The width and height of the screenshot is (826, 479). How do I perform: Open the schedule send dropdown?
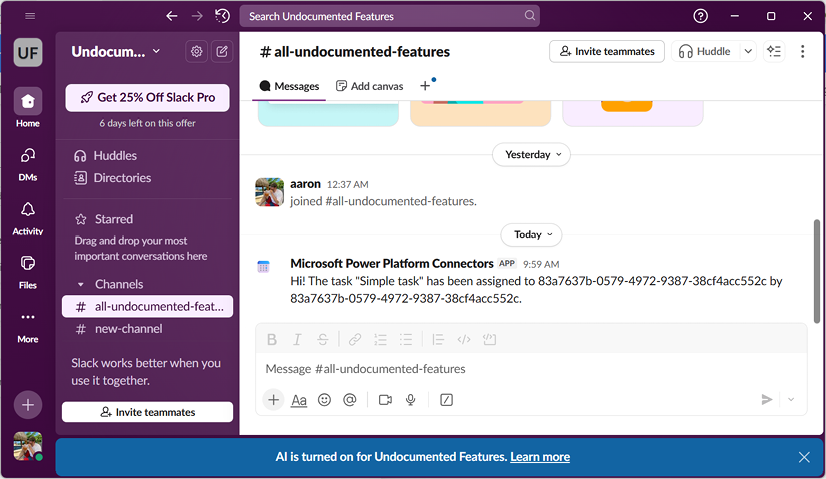[791, 399]
